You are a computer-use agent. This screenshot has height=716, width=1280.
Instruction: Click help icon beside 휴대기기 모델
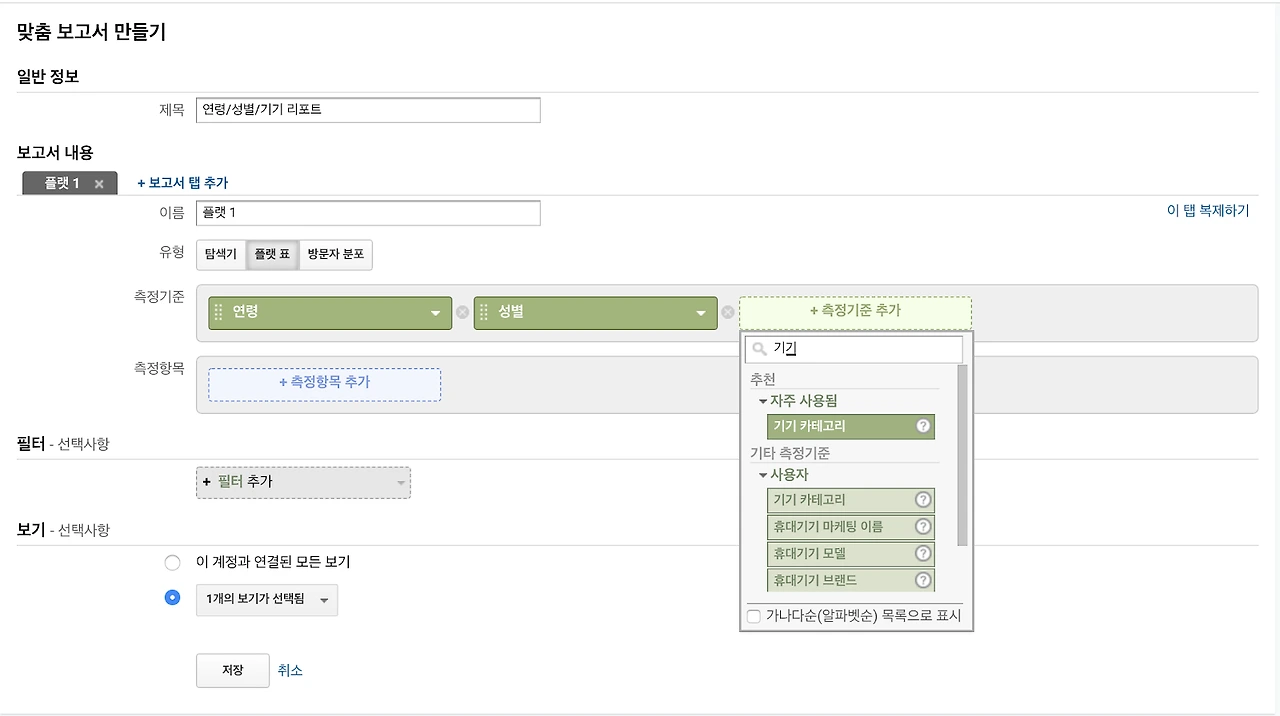[x=923, y=553]
